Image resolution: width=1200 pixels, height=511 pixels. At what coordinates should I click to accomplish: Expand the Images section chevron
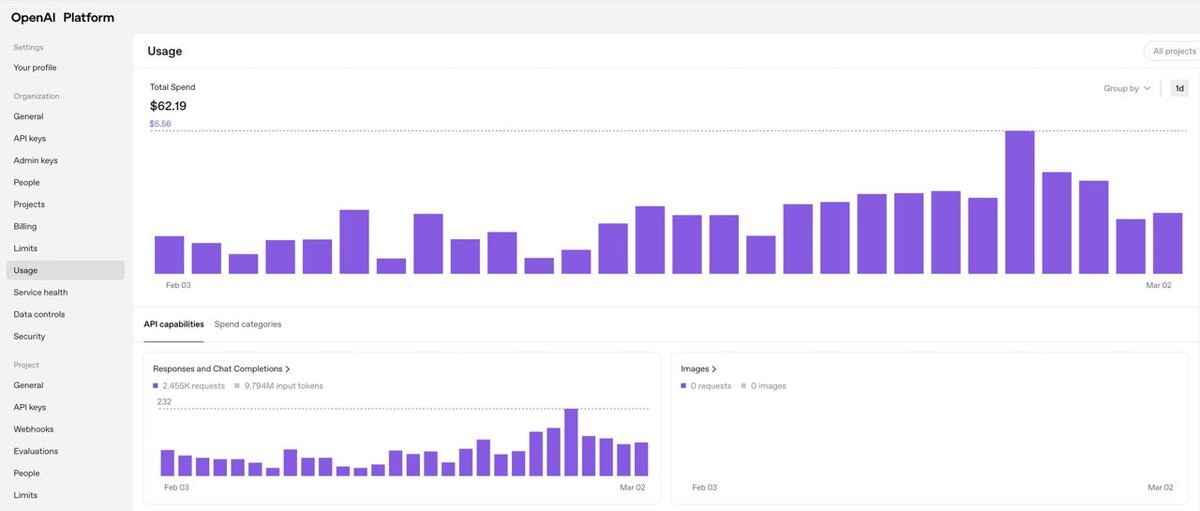714,369
